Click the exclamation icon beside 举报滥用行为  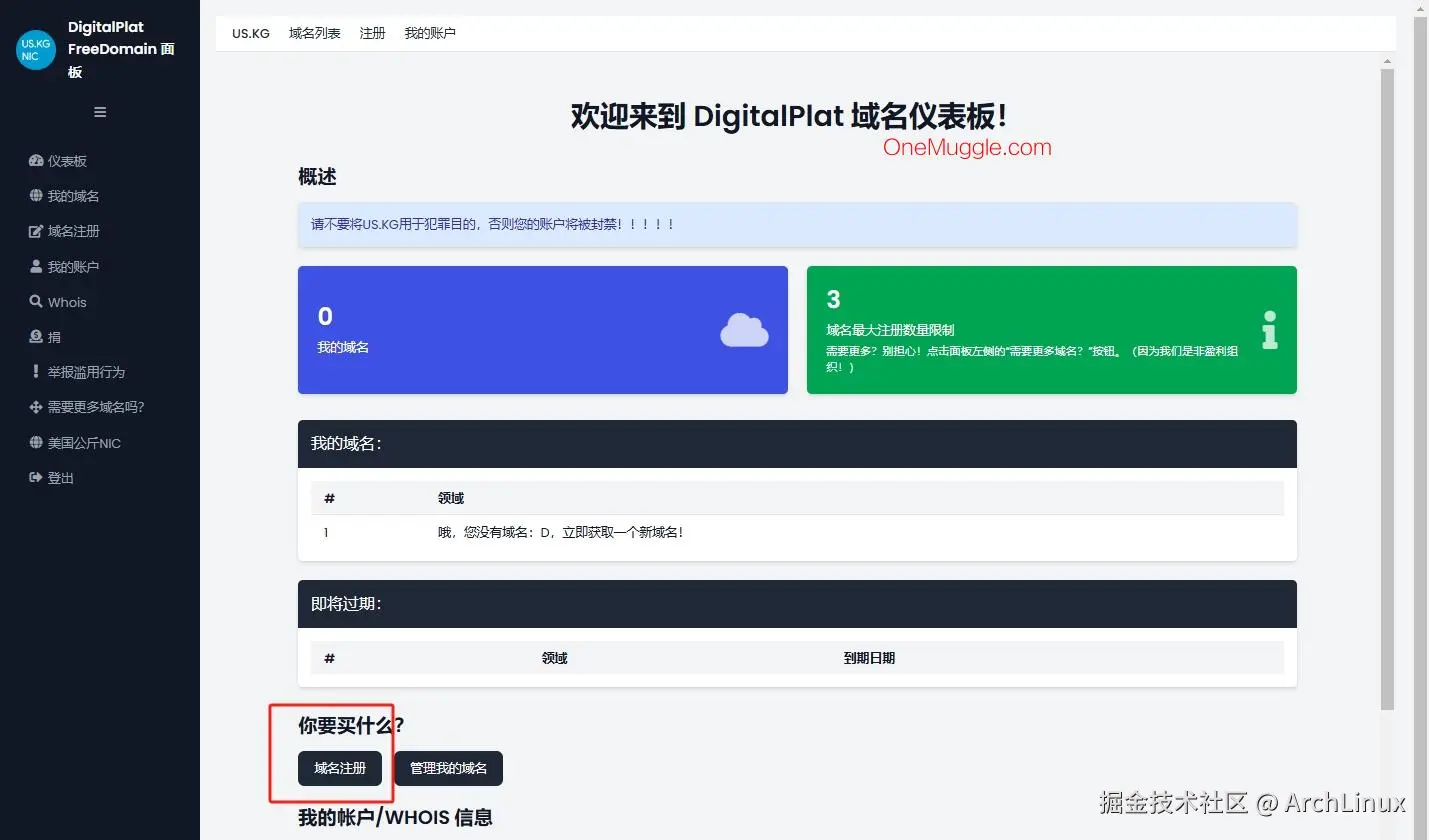pyautogui.click(x=36, y=372)
